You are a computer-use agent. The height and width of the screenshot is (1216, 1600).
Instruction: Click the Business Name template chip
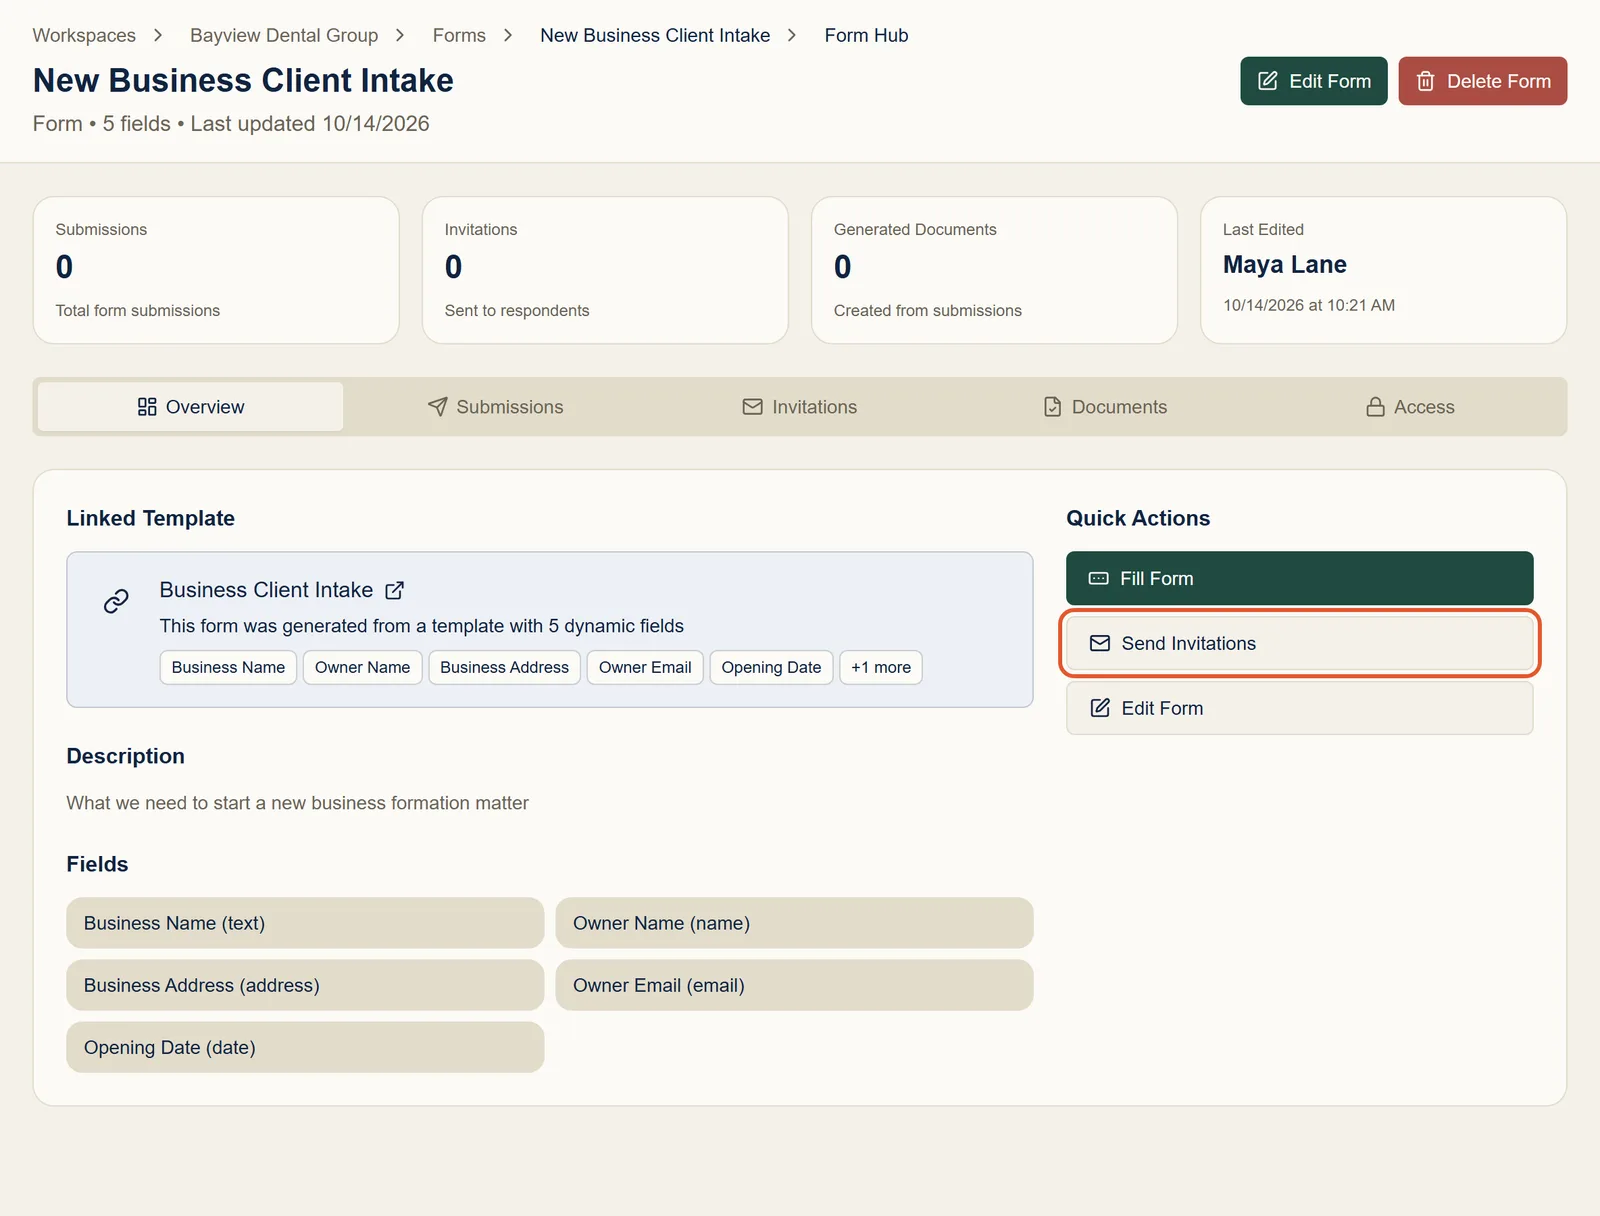[228, 667]
